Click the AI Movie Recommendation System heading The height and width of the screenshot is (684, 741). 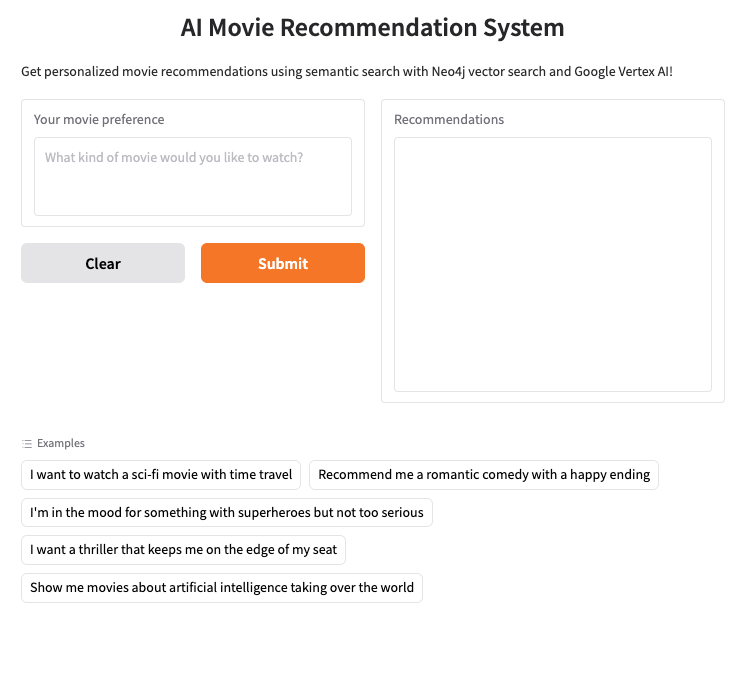(x=372, y=28)
